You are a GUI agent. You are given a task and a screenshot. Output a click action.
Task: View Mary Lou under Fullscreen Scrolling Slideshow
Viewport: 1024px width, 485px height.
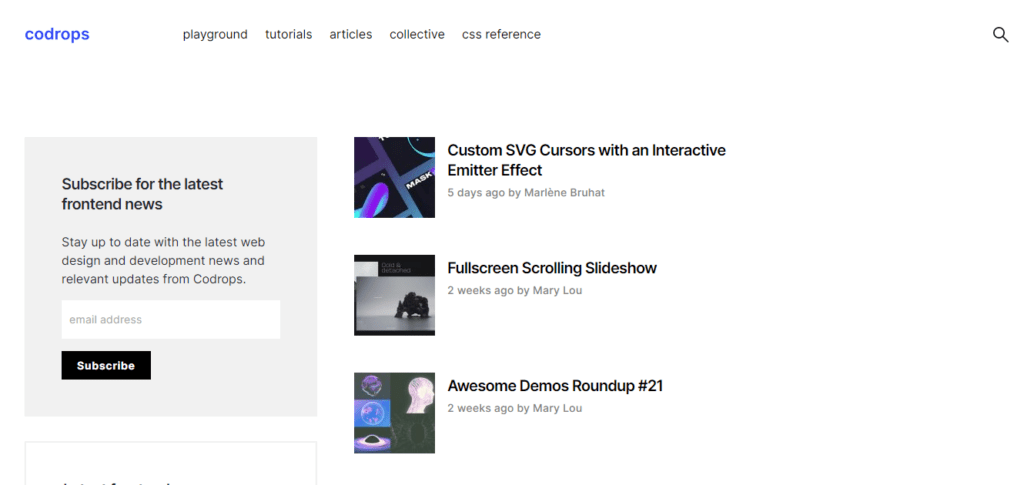[557, 290]
